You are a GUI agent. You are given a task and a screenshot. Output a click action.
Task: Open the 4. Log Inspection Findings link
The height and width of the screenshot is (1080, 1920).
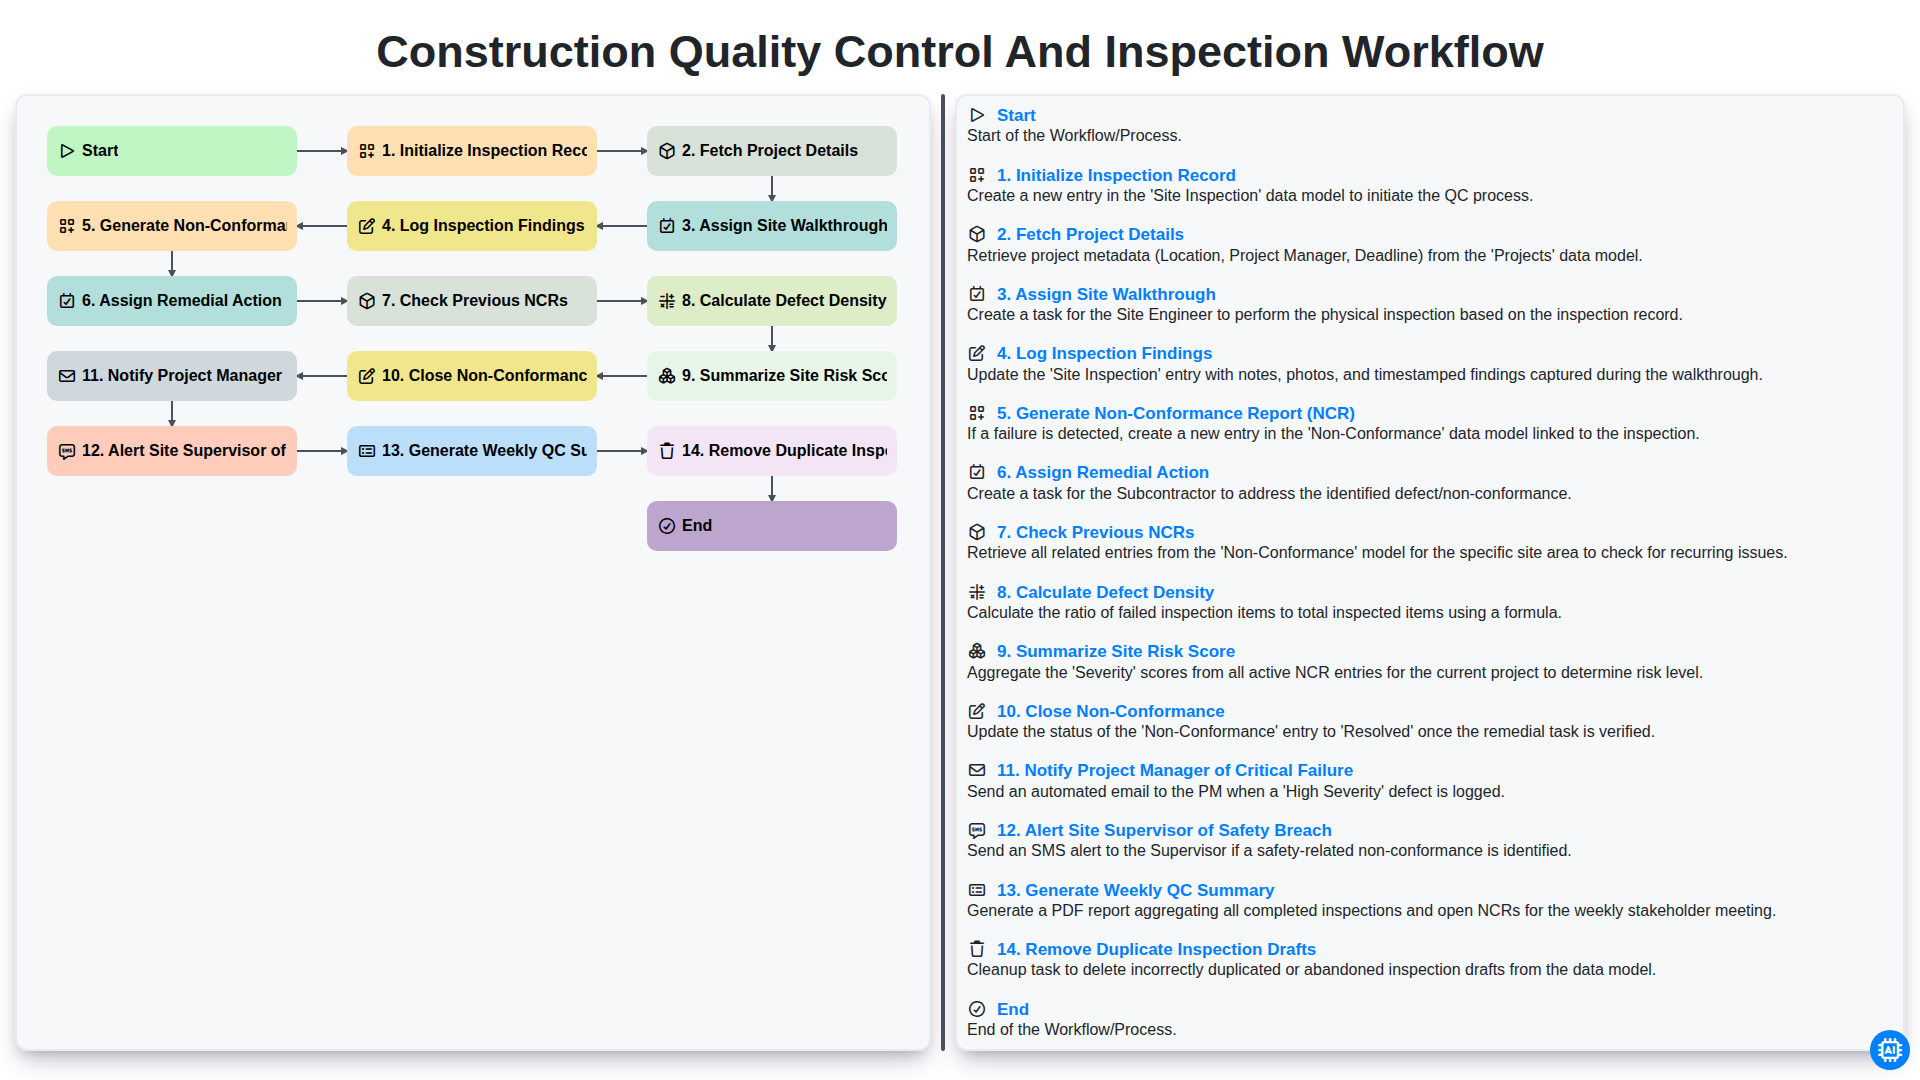(1104, 353)
